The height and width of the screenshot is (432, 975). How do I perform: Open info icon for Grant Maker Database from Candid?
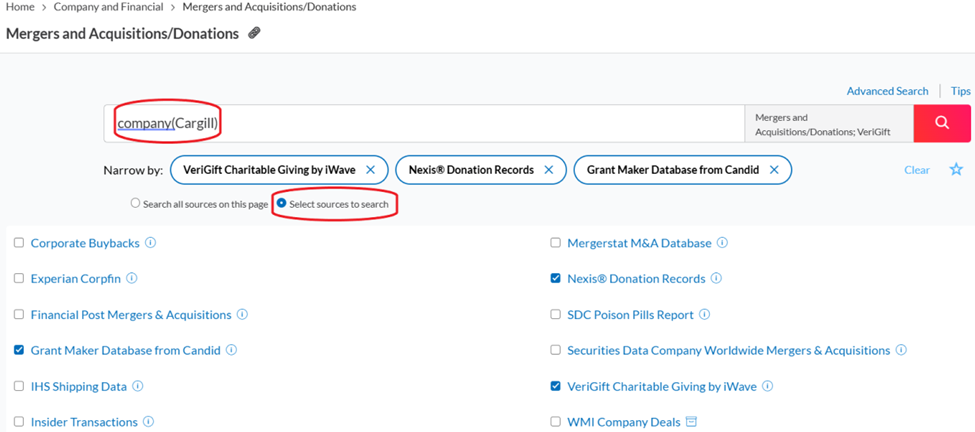tap(231, 351)
